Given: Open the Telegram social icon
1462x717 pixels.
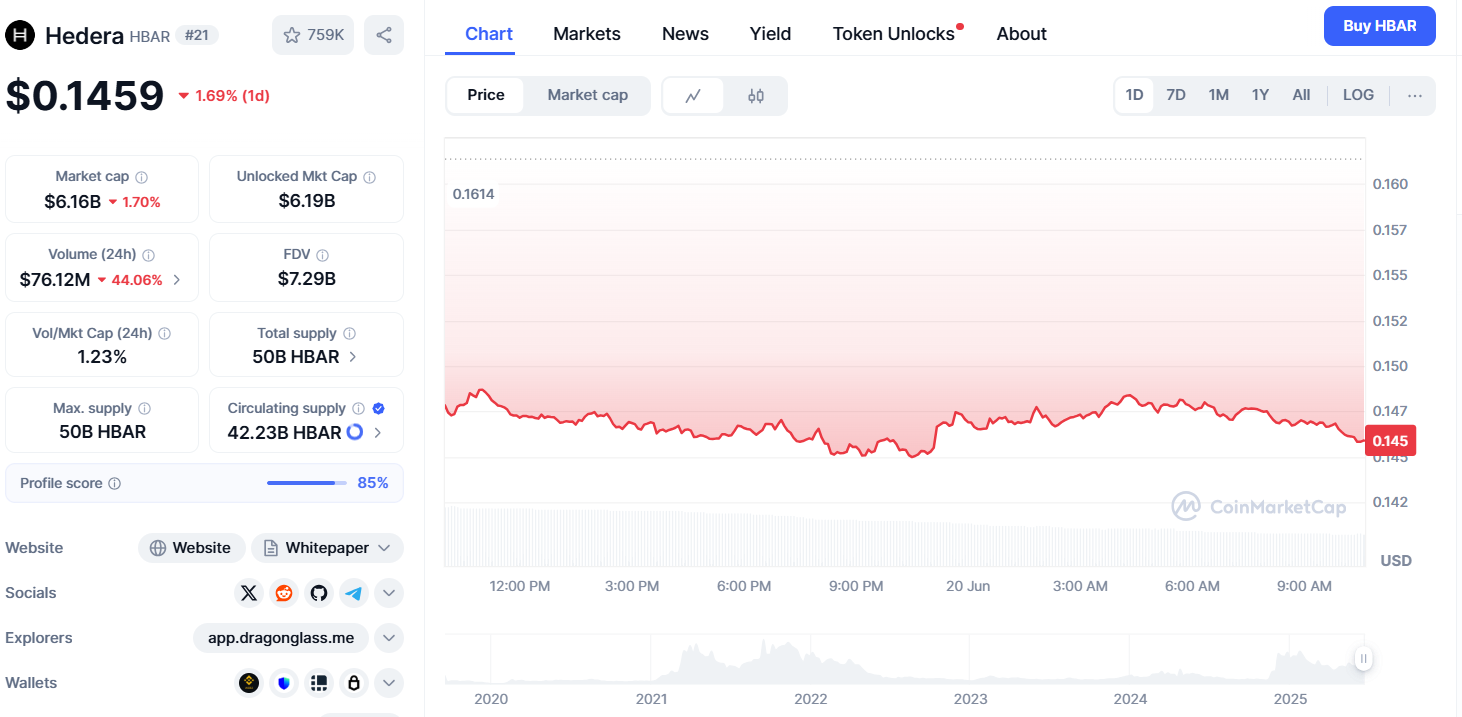Looking at the screenshot, I should click(354, 593).
